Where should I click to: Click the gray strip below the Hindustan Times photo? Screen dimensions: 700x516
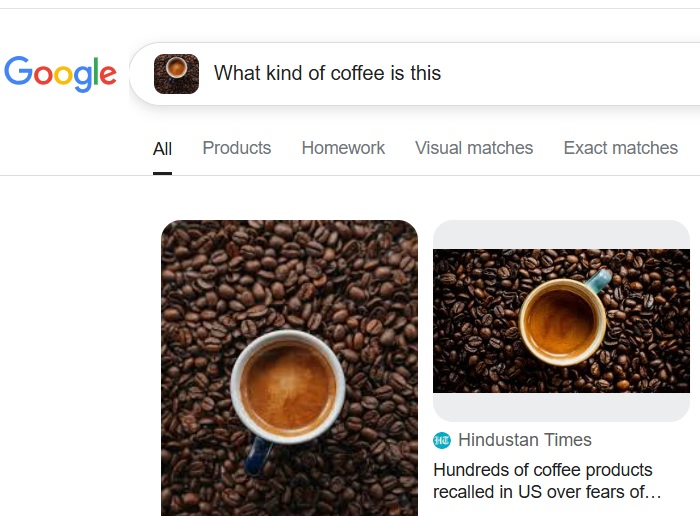[561, 407]
